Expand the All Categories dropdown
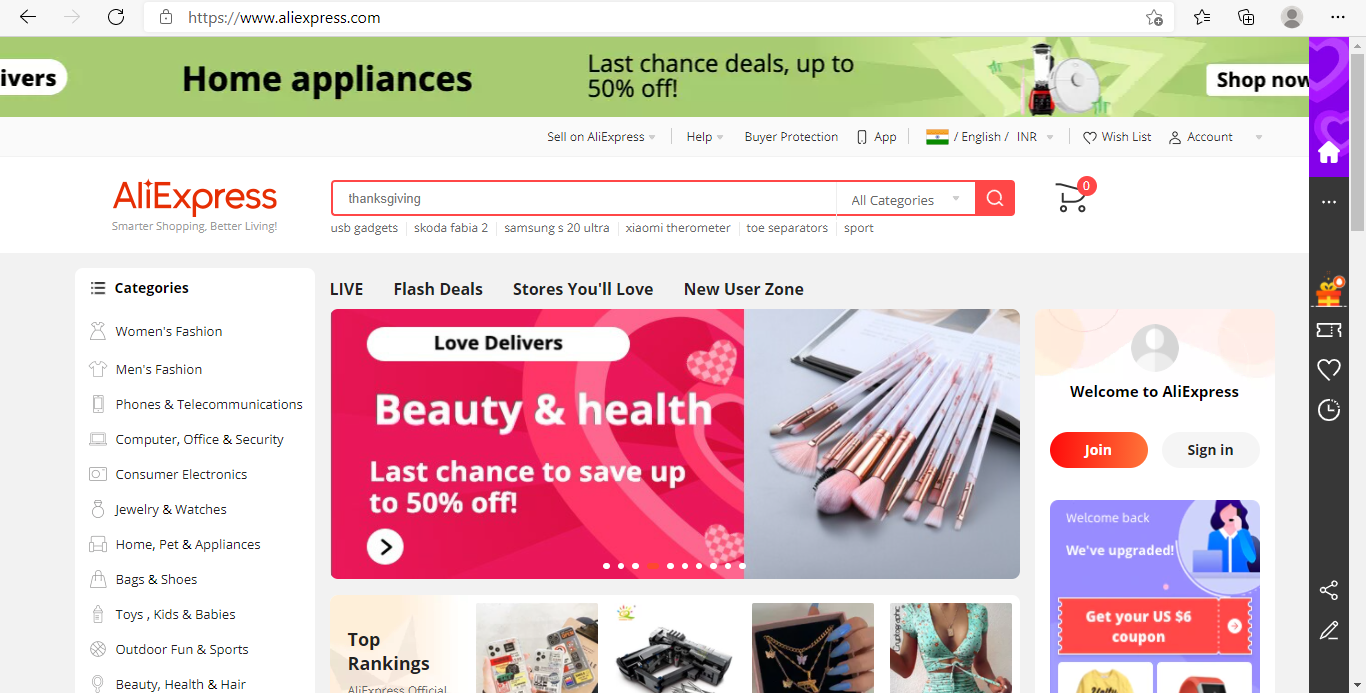 click(x=905, y=199)
